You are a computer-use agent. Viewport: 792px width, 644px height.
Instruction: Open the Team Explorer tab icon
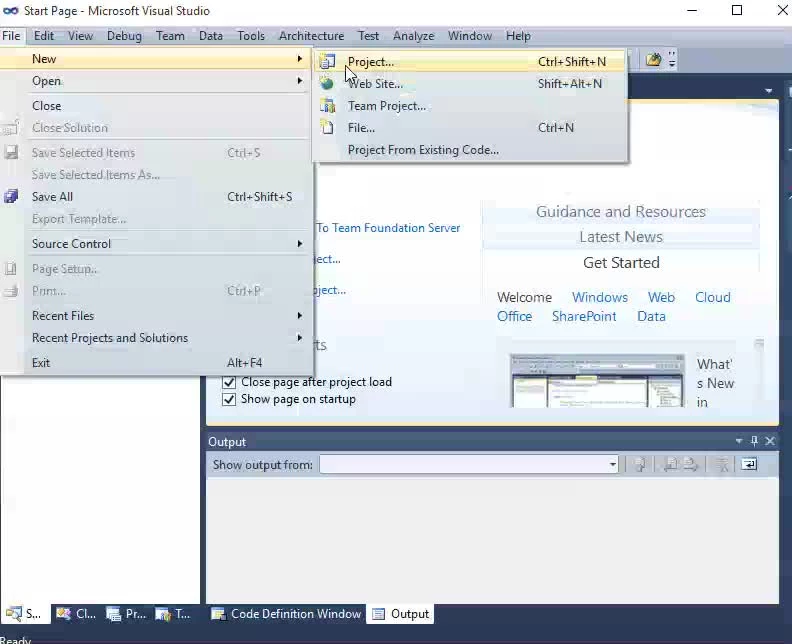point(163,614)
